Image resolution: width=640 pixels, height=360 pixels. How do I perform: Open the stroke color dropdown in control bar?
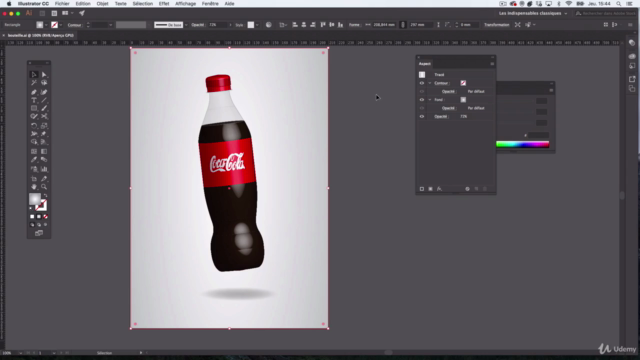pyautogui.click(x=61, y=25)
